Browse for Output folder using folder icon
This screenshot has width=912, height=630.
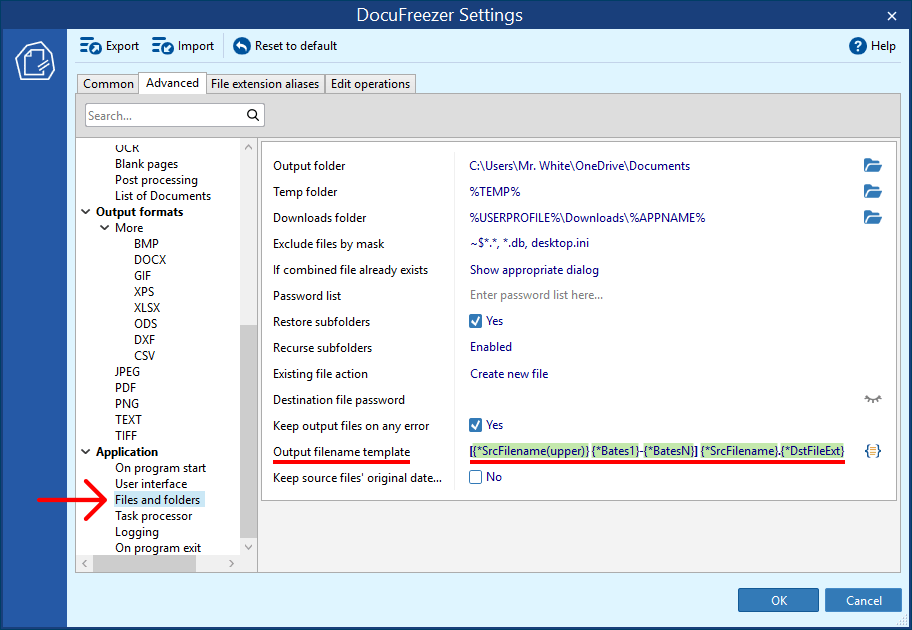pos(872,166)
